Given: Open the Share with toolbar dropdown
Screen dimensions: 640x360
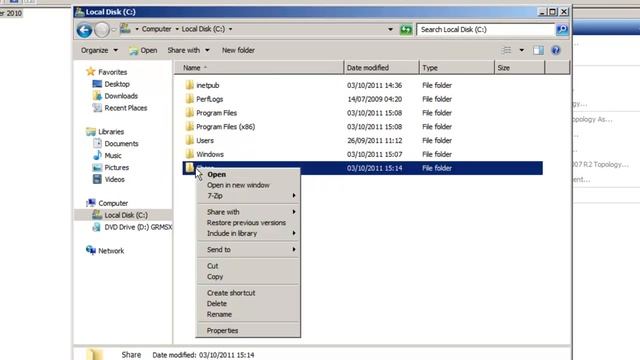Looking at the screenshot, I should click(188, 50).
